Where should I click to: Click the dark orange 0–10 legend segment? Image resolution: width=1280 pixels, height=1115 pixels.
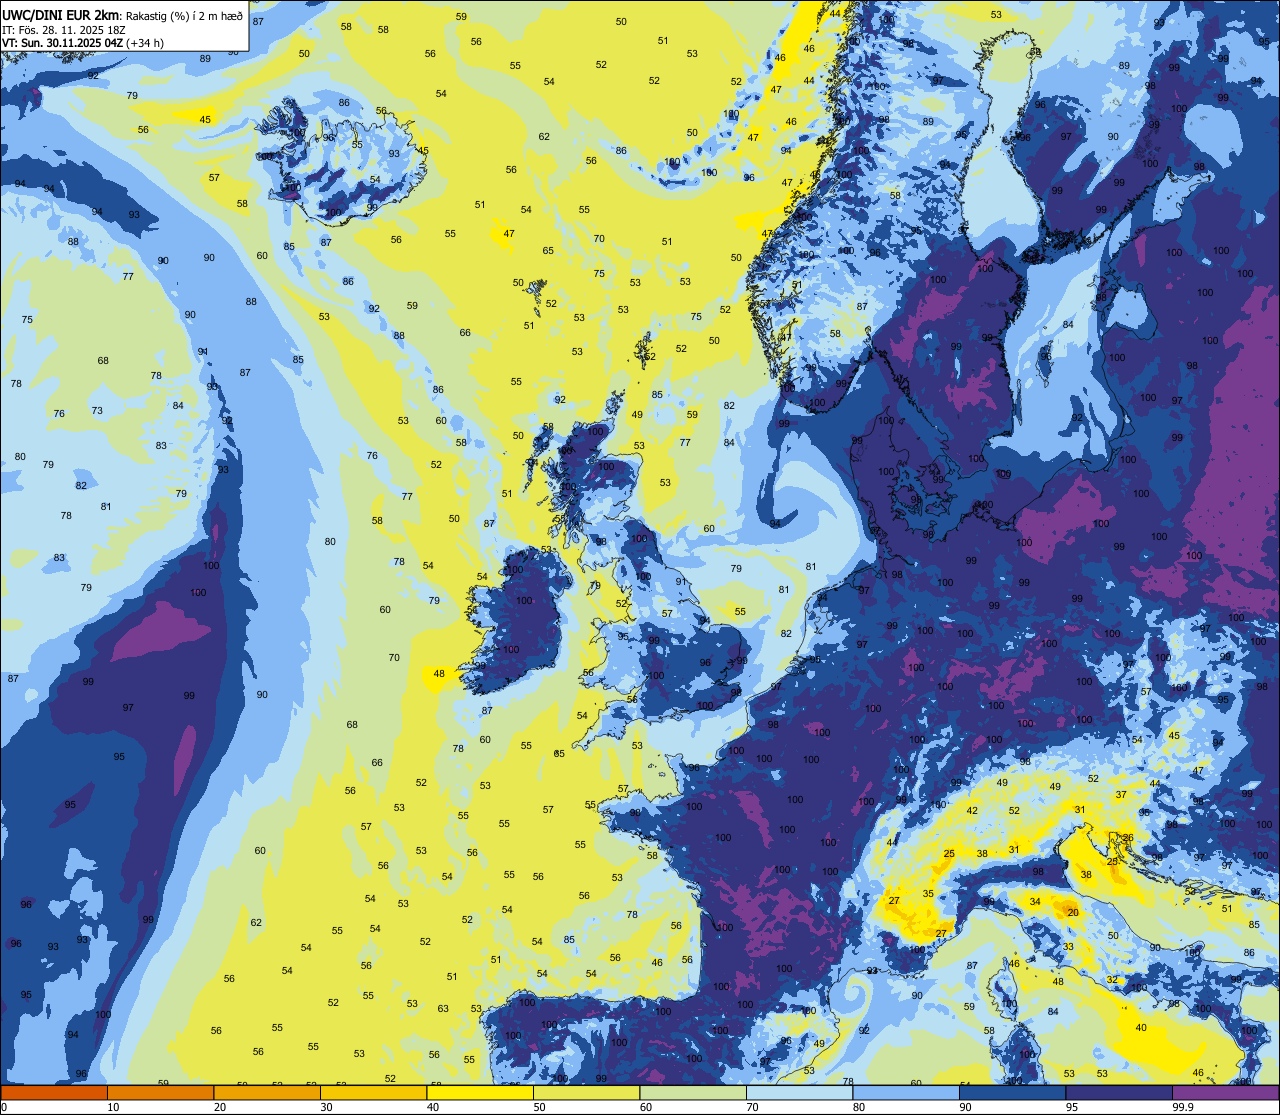[54, 1093]
